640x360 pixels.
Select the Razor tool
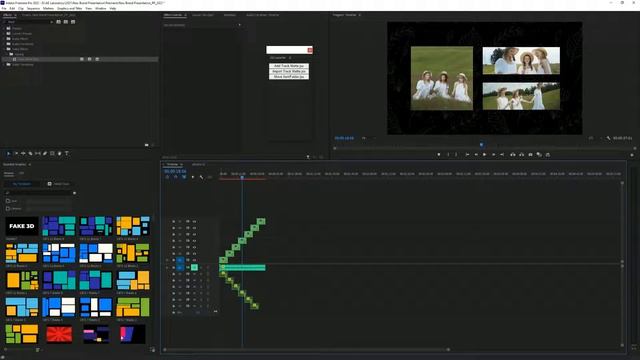[x=31, y=153]
